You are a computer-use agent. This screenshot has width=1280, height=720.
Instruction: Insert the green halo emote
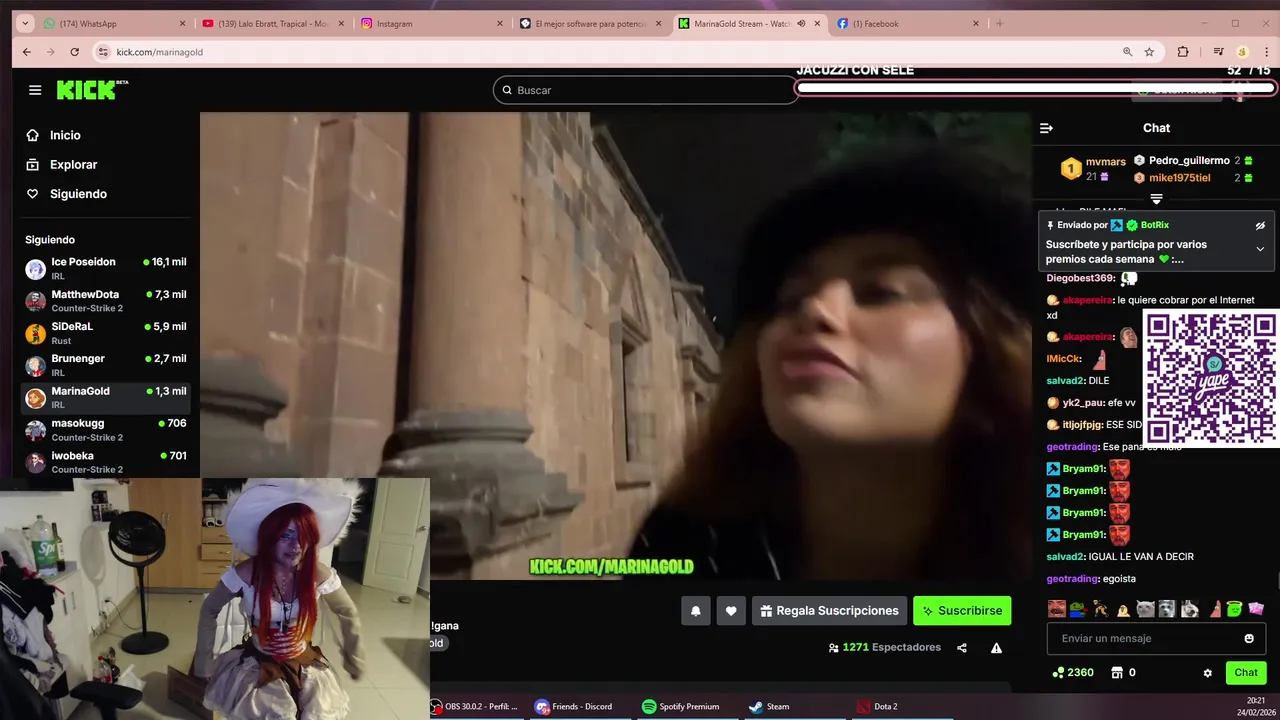pos(1235,609)
